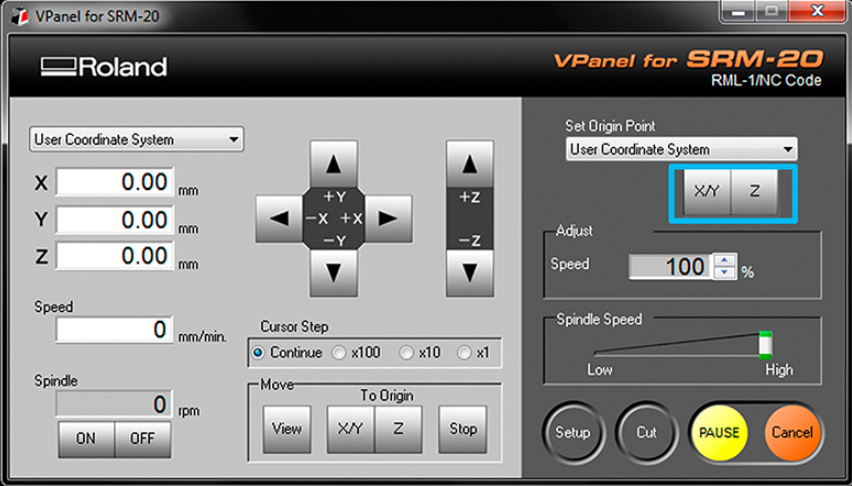The image size is (852, 486).
Task: Click the Spindle Speed slider handle
Action: pyautogui.click(x=765, y=345)
